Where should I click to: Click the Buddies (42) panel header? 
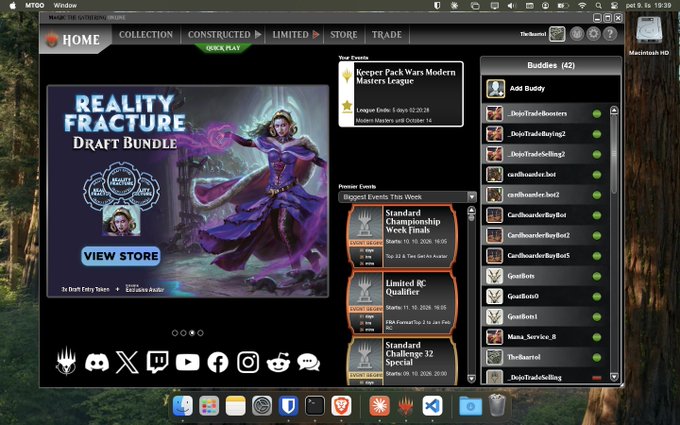point(551,65)
